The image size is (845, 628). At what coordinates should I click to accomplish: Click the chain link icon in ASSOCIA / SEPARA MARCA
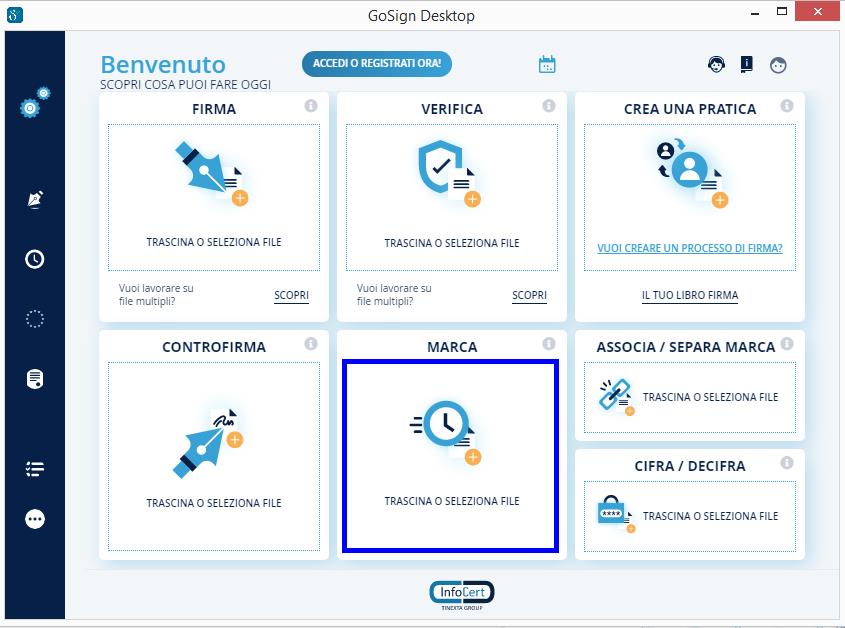click(x=617, y=397)
